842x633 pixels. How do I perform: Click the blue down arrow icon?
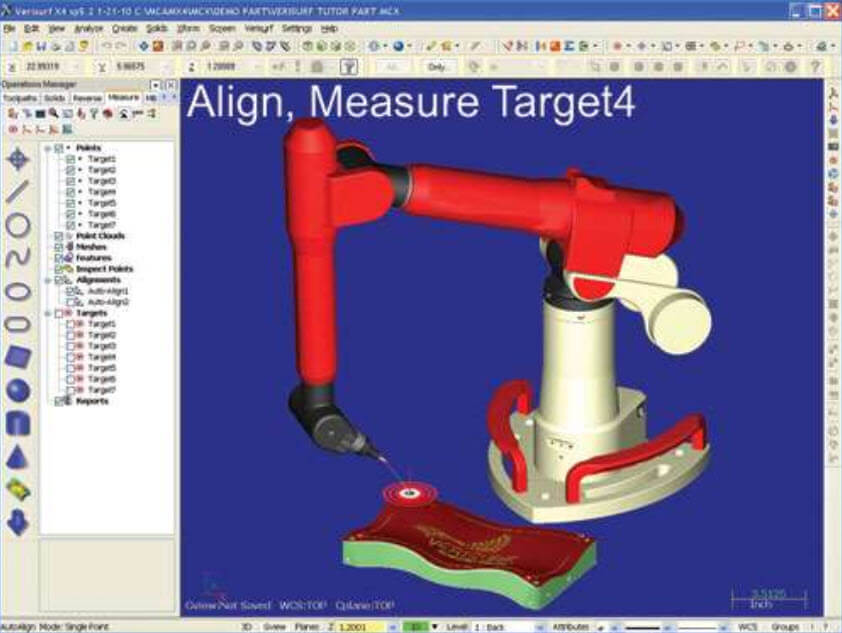(18, 522)
